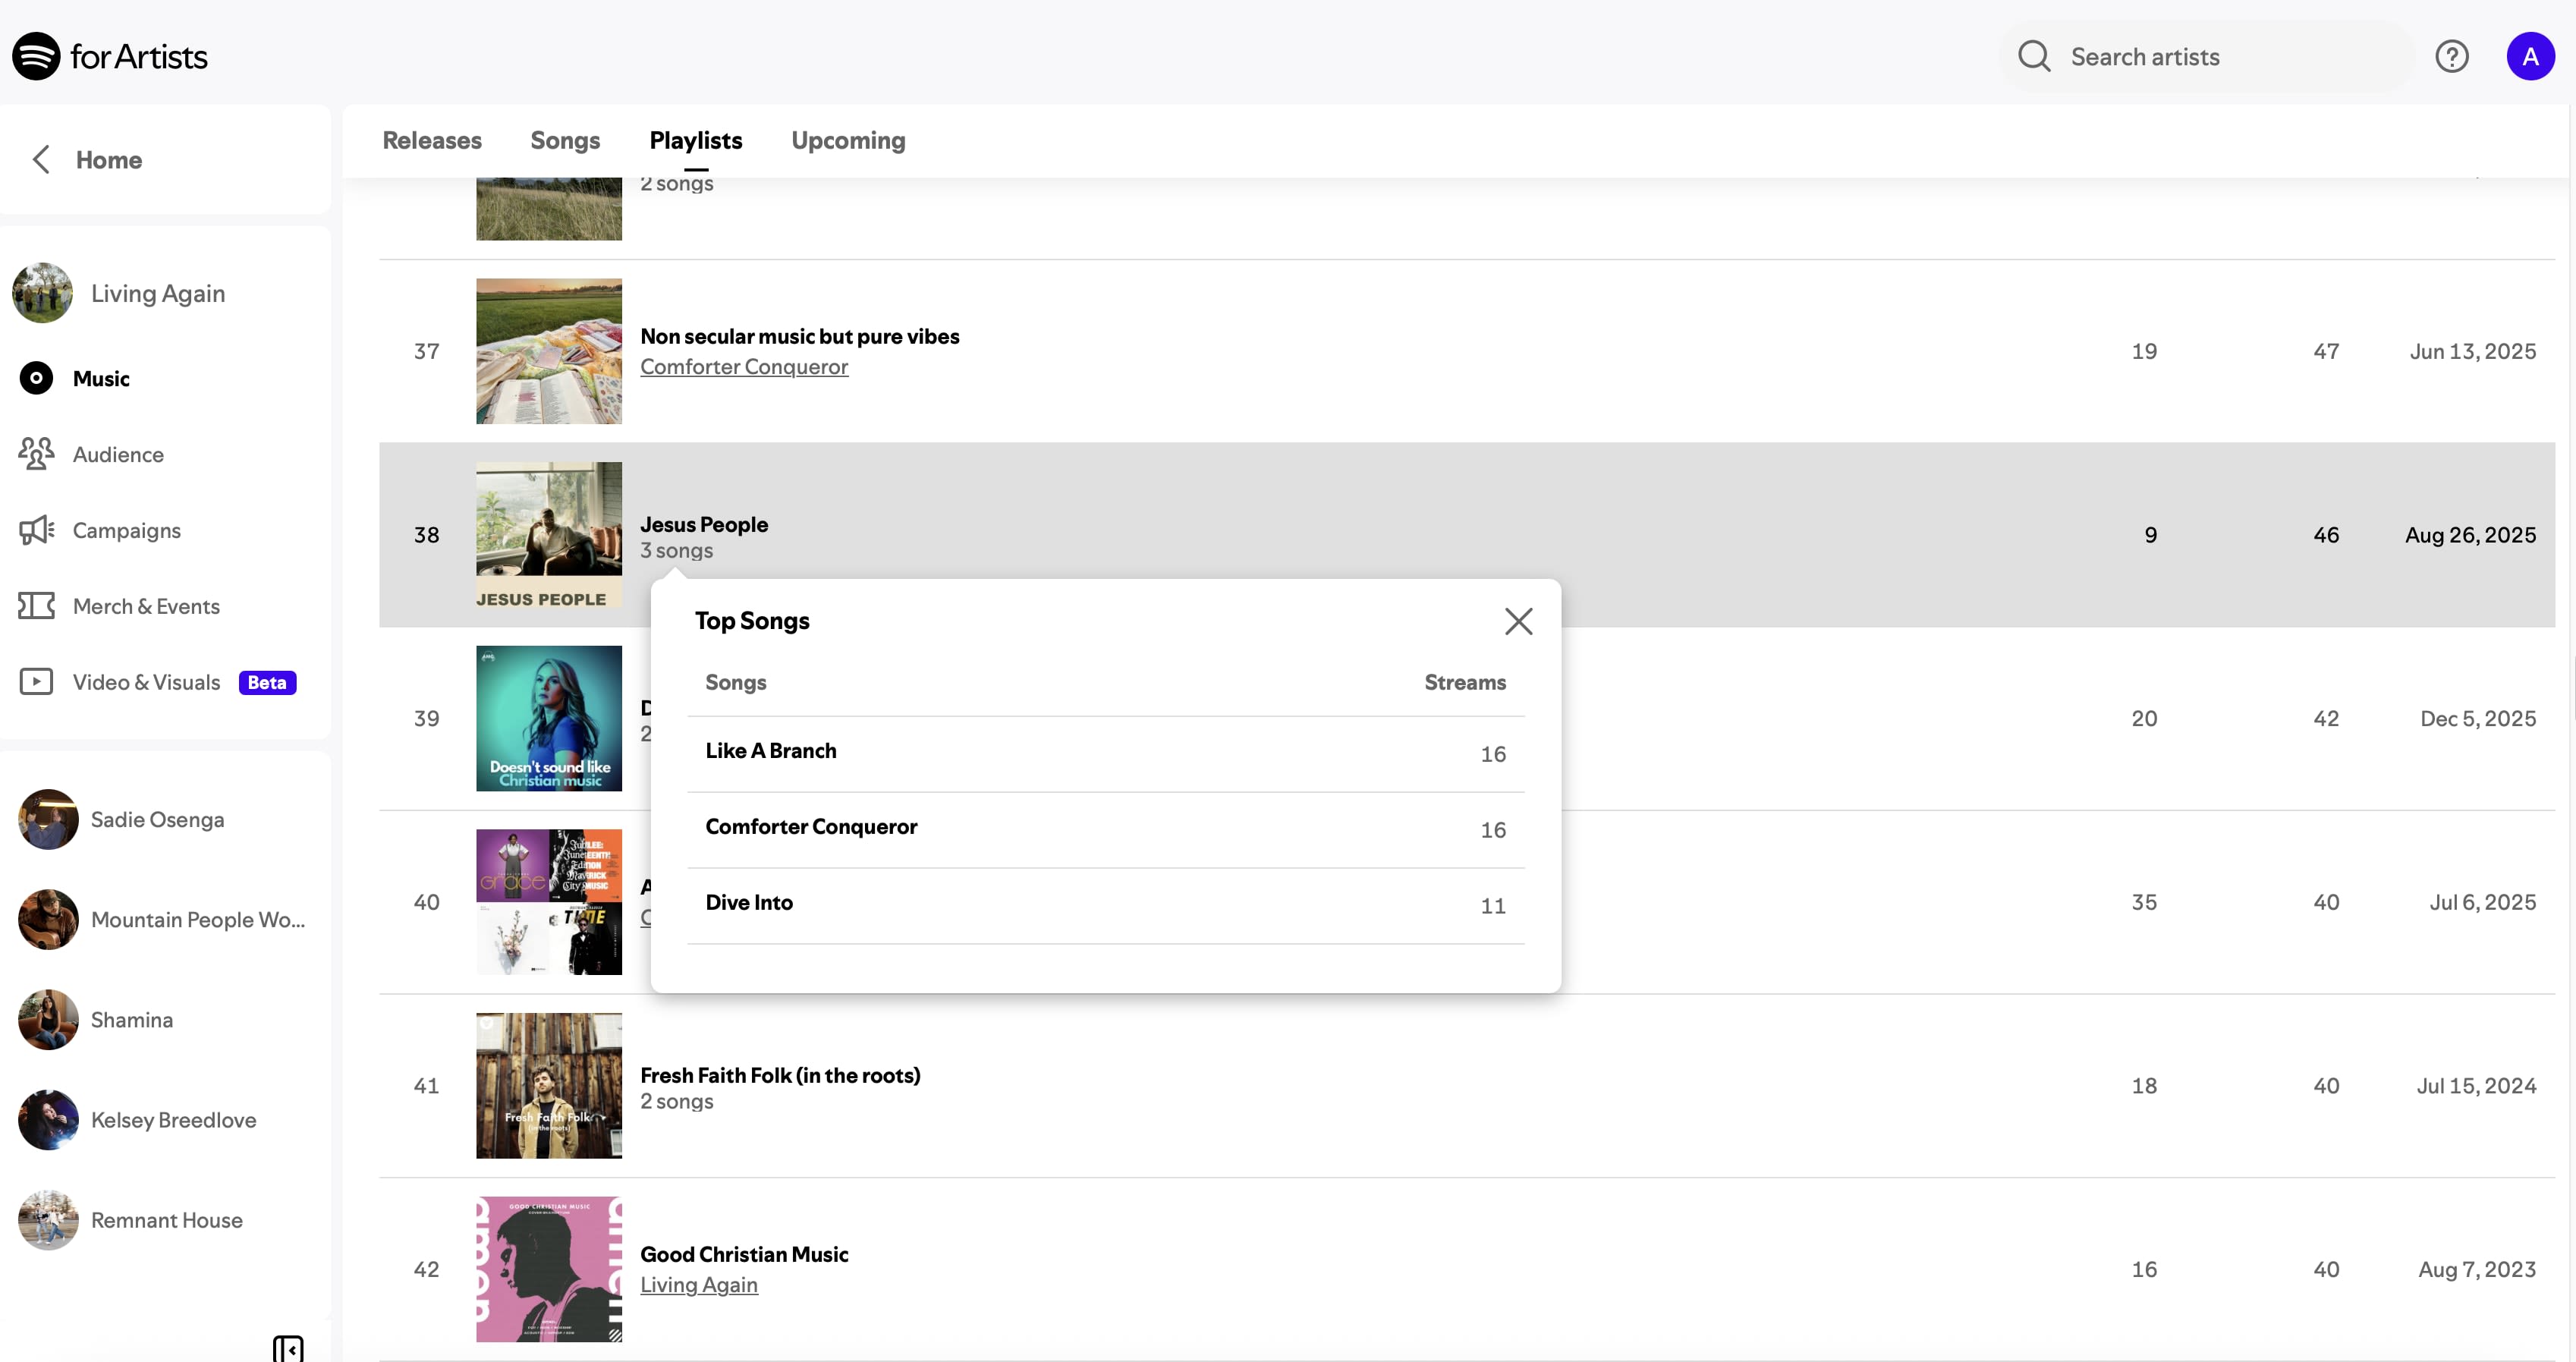Image resolution: width=2576 pixels, height=1362 pixels.
Task: Open the Living Again link under Good Christian Music
Action: [699, 1285]
